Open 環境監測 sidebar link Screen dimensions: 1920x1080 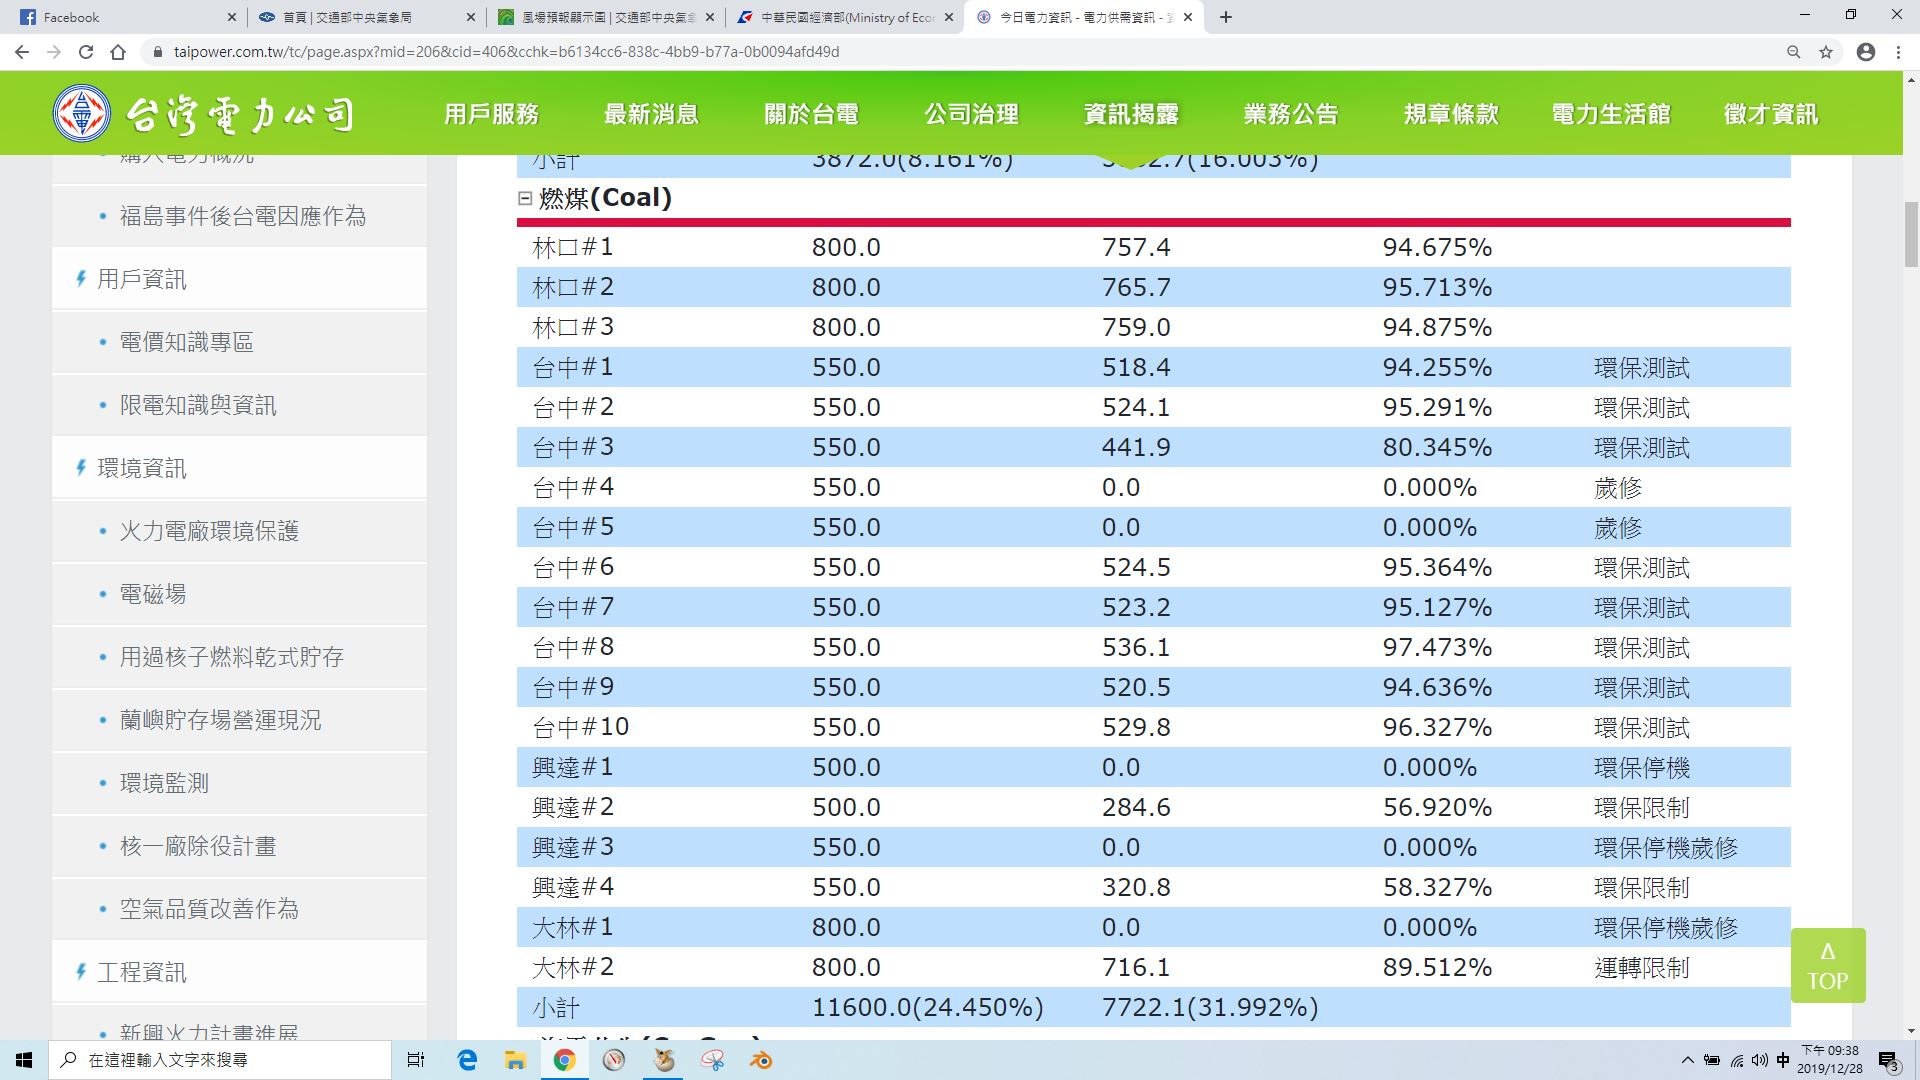(164, 783)
